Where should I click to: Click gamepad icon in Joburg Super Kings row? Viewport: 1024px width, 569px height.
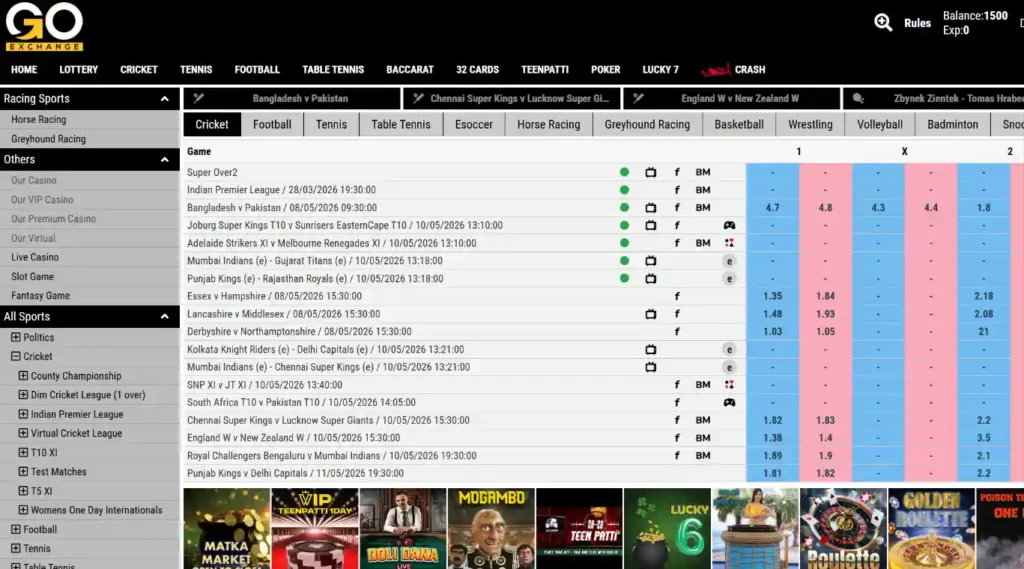(729, 225)
